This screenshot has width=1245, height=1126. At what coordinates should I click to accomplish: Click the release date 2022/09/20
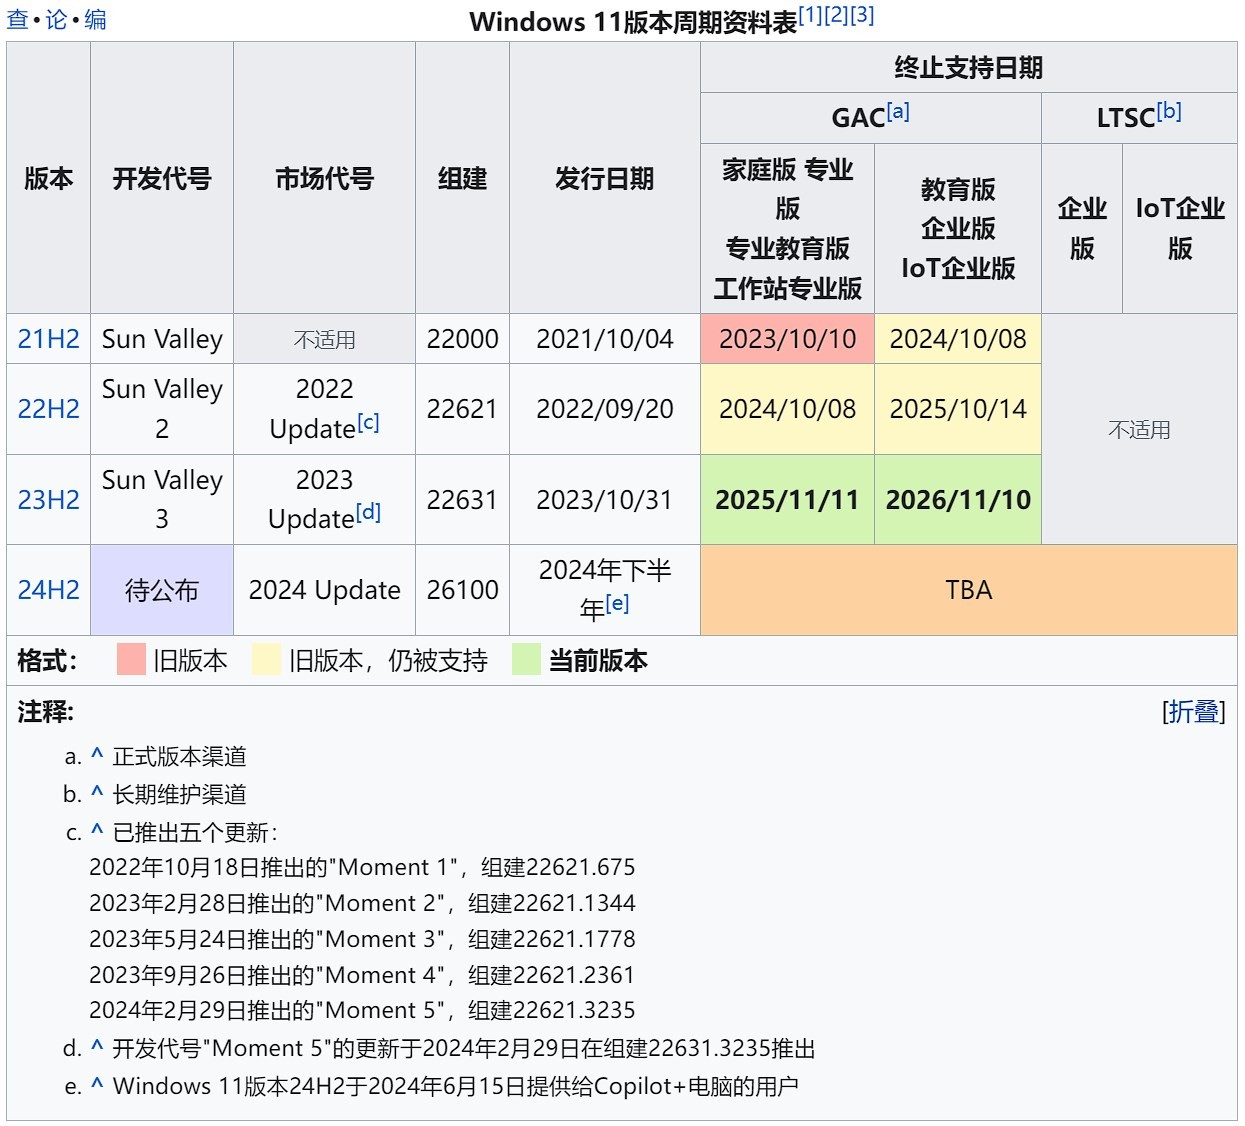pos(604,409)
